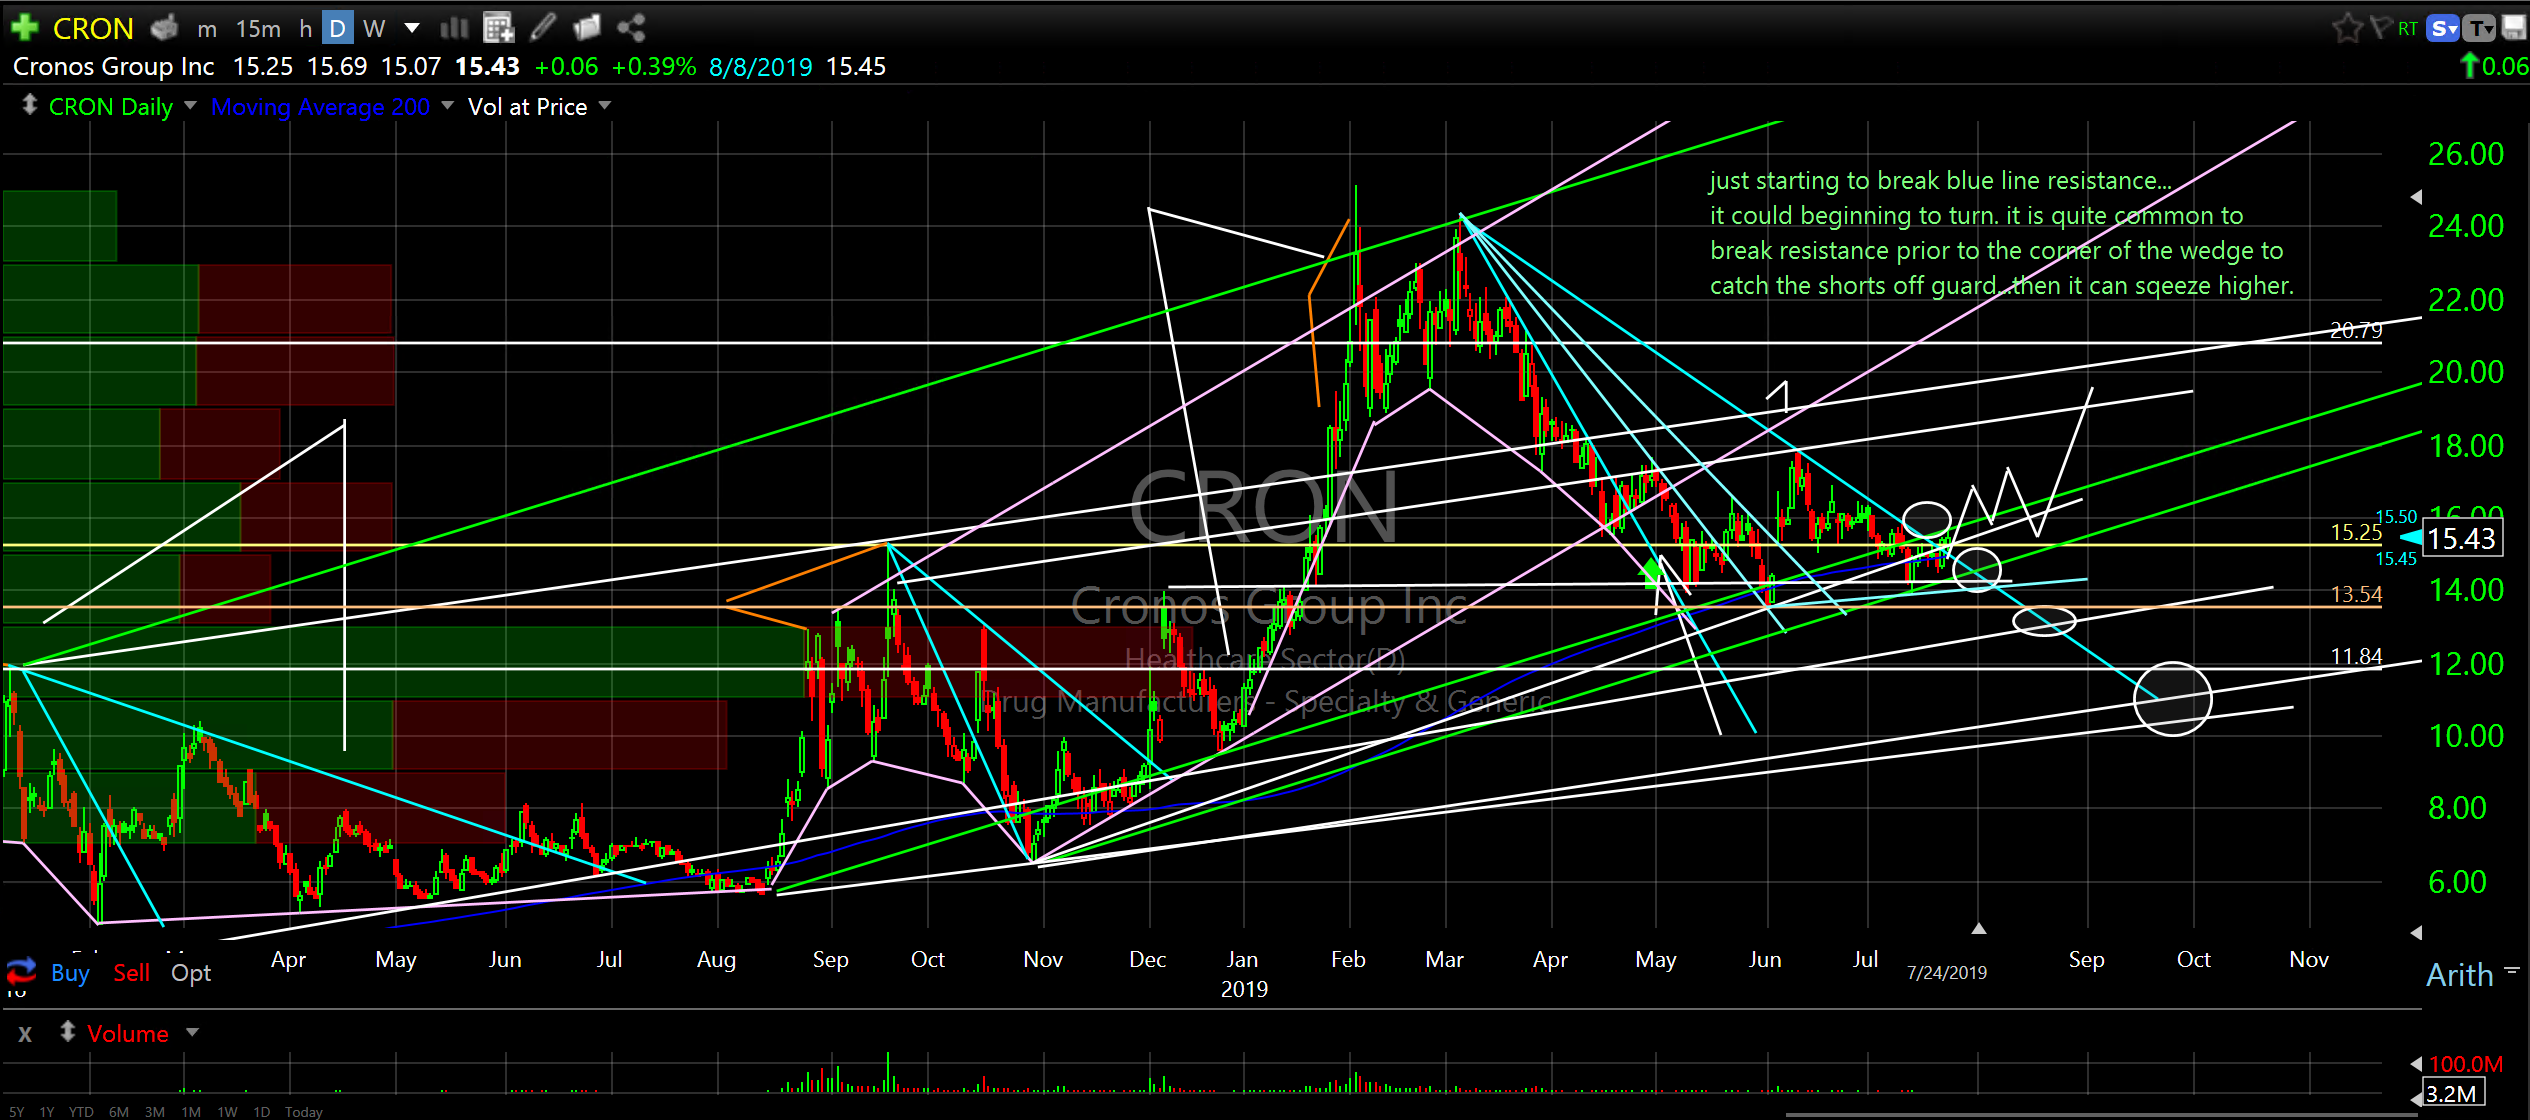Screen dimensions: 2530x1120
Task: Switch timeframe to 15m
Action: click(x=258, y=28)
